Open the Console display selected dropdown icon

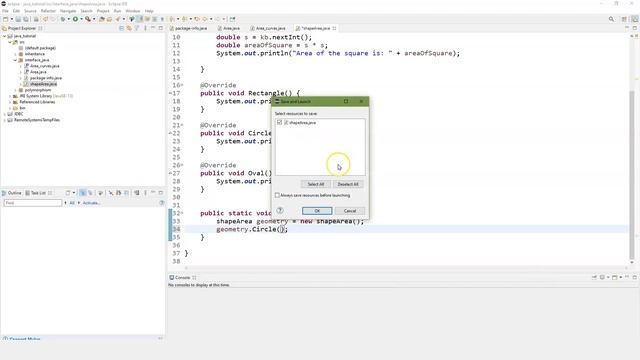(x=602, y=278)
